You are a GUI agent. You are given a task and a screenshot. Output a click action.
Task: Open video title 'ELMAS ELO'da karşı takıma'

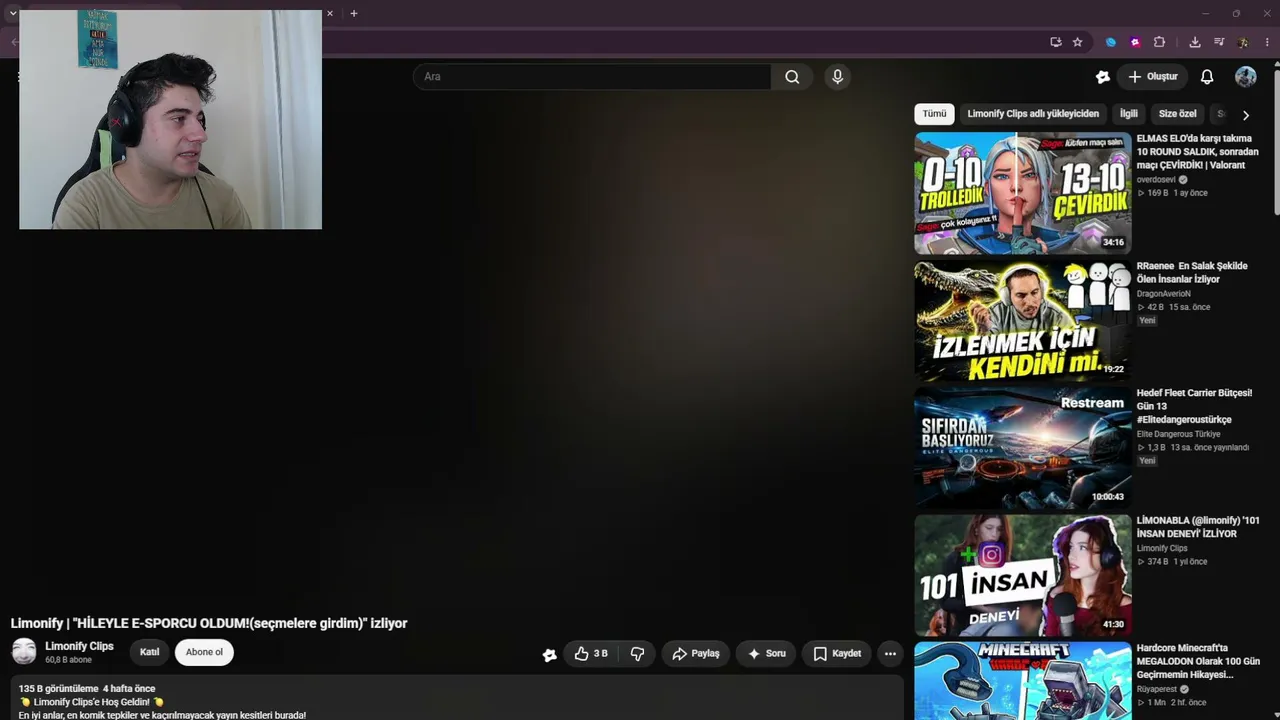(x=1197, y=152)
